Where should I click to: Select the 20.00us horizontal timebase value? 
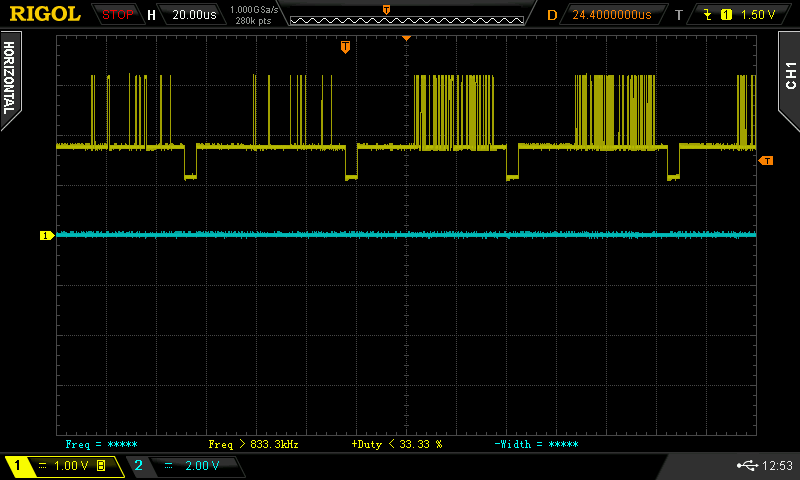click(x=194, y=15)
